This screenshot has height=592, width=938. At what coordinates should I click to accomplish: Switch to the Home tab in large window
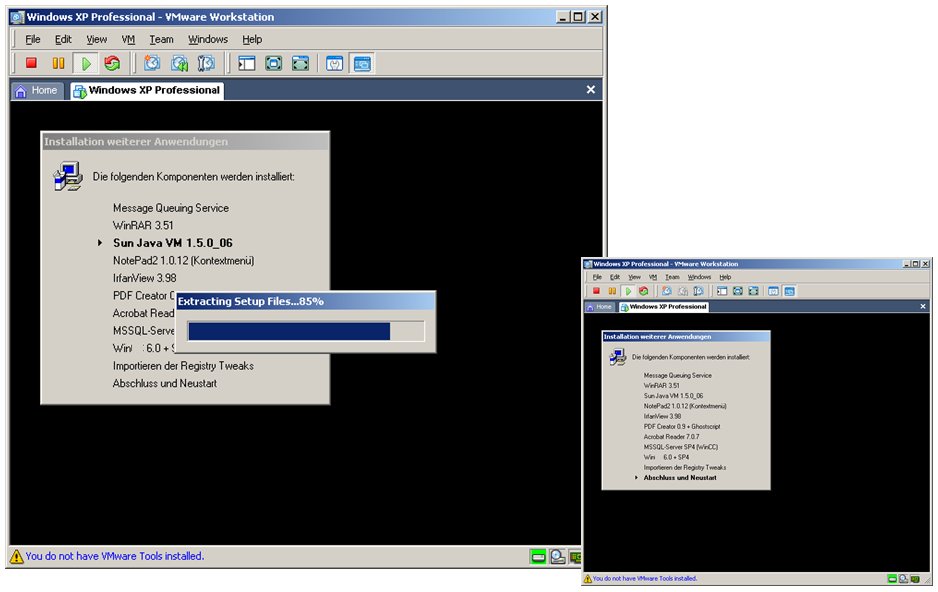click(37, 90)
